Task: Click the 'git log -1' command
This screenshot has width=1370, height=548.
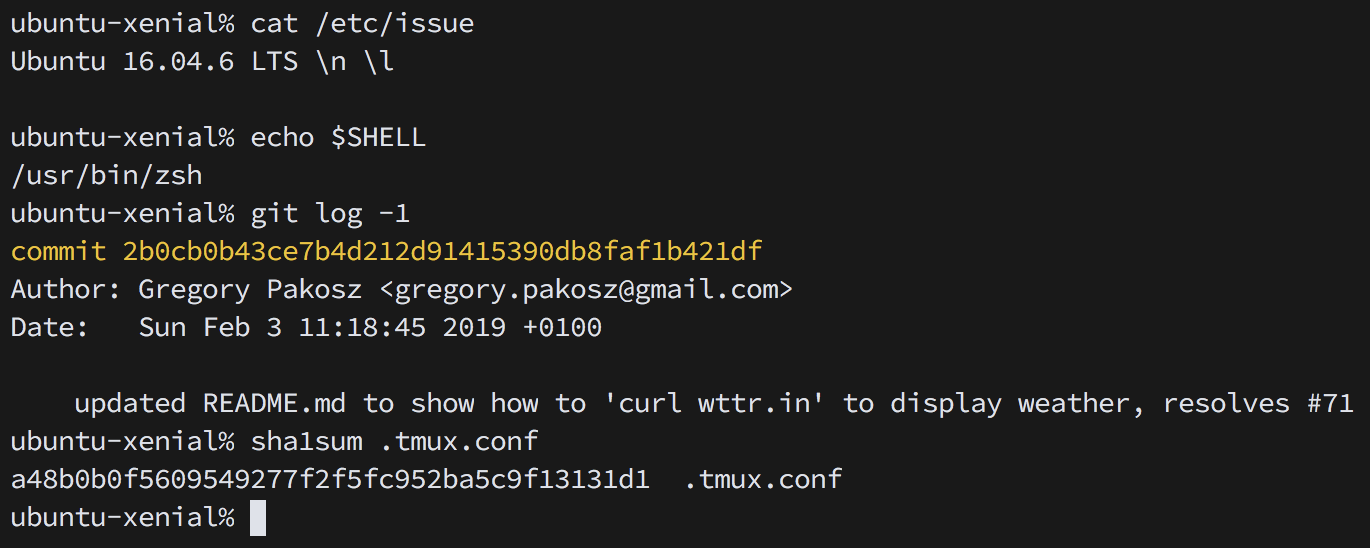Action: [330, 213]
